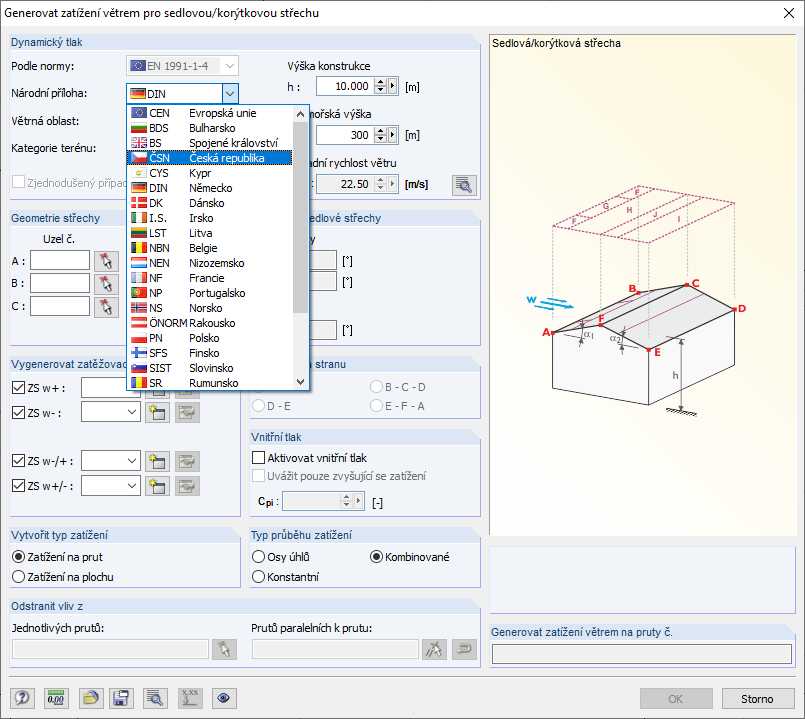Image resolution: width=805 pixels, height=719 pixels.
Task: Choose BDS Bulharsko from list
Action: (x=209, y=128)
